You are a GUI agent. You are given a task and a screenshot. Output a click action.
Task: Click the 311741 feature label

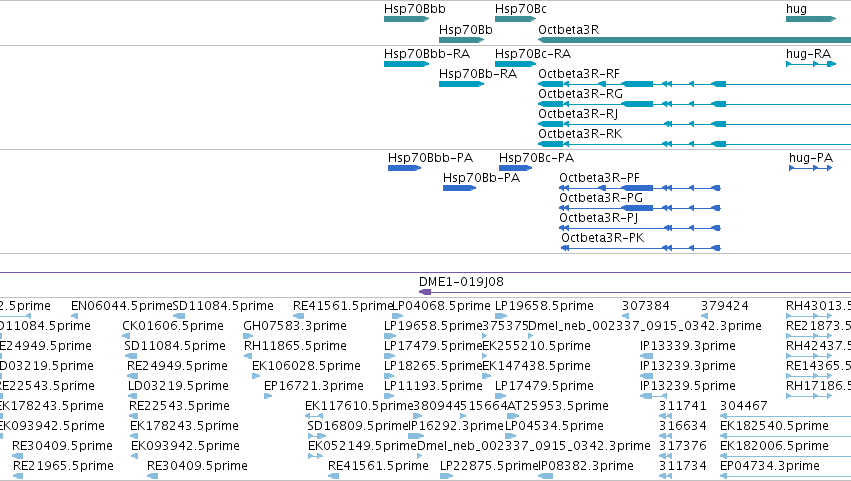tap(683, 406)
